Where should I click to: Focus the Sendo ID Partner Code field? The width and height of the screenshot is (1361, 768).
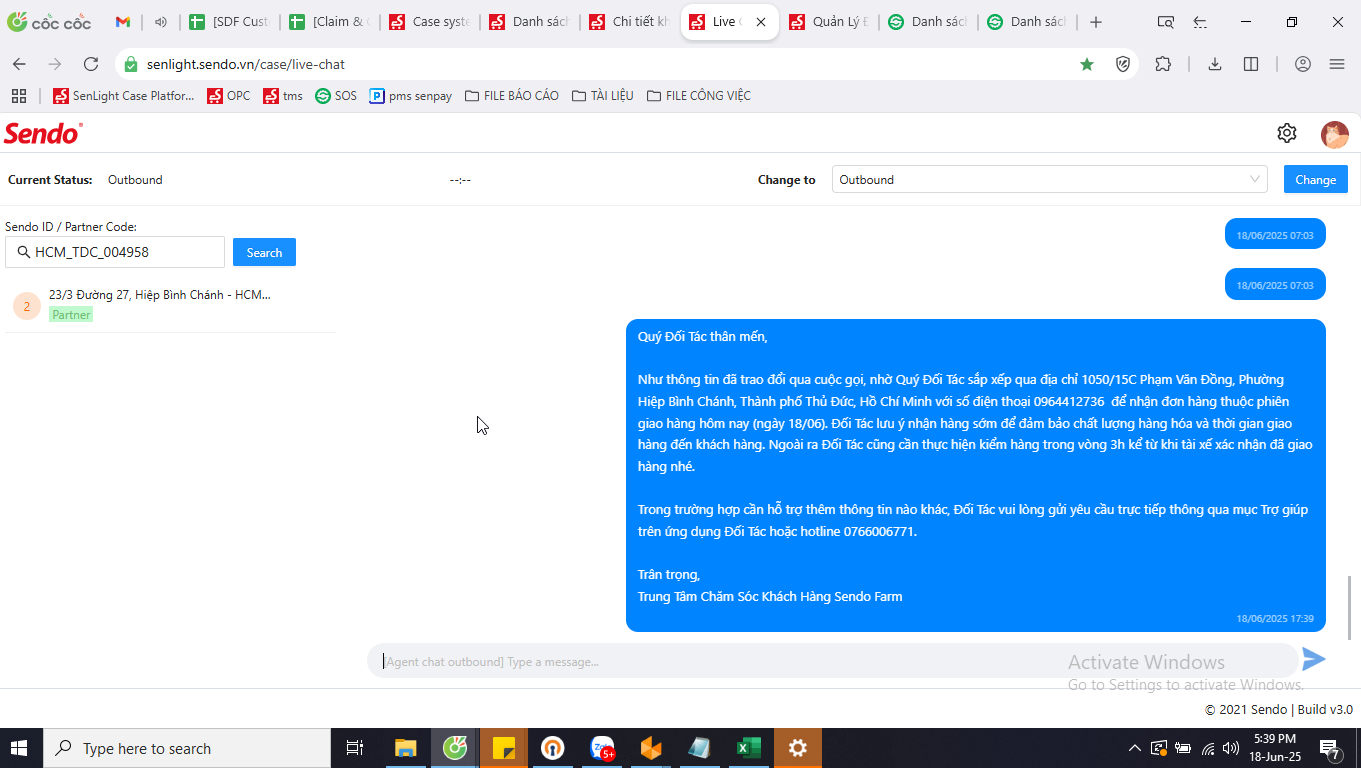coord(115,253)
